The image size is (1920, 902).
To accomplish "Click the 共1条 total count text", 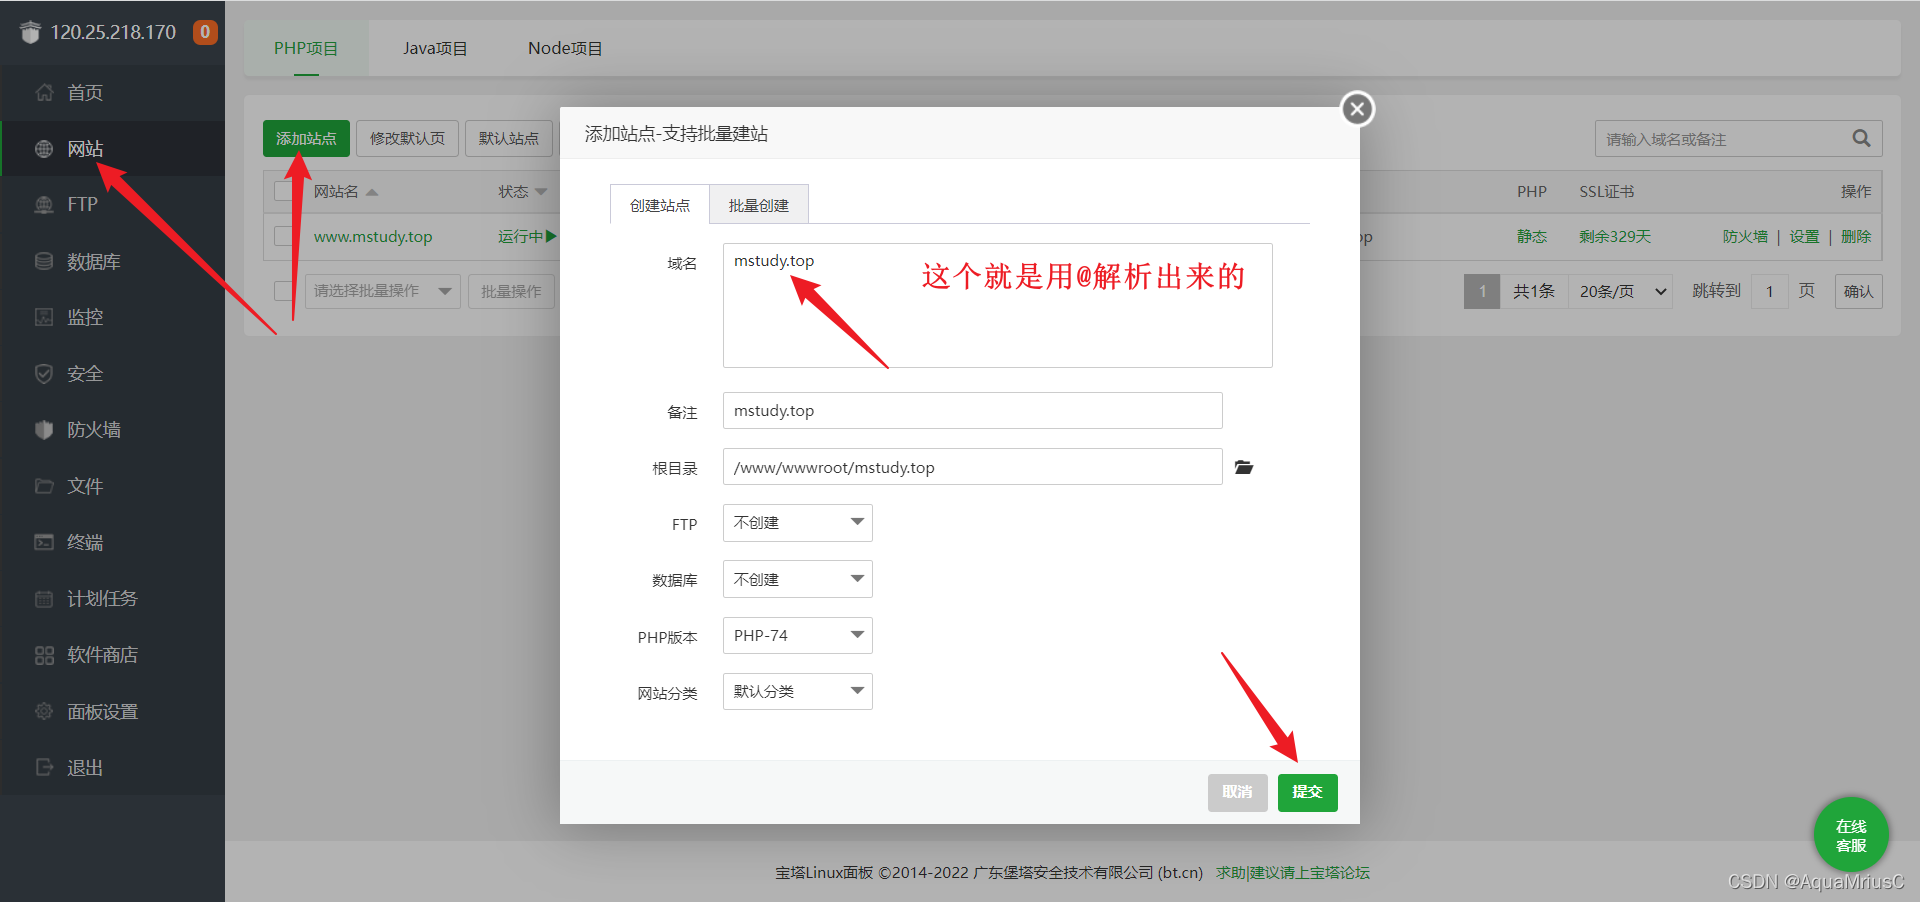I will (1533, 291).
